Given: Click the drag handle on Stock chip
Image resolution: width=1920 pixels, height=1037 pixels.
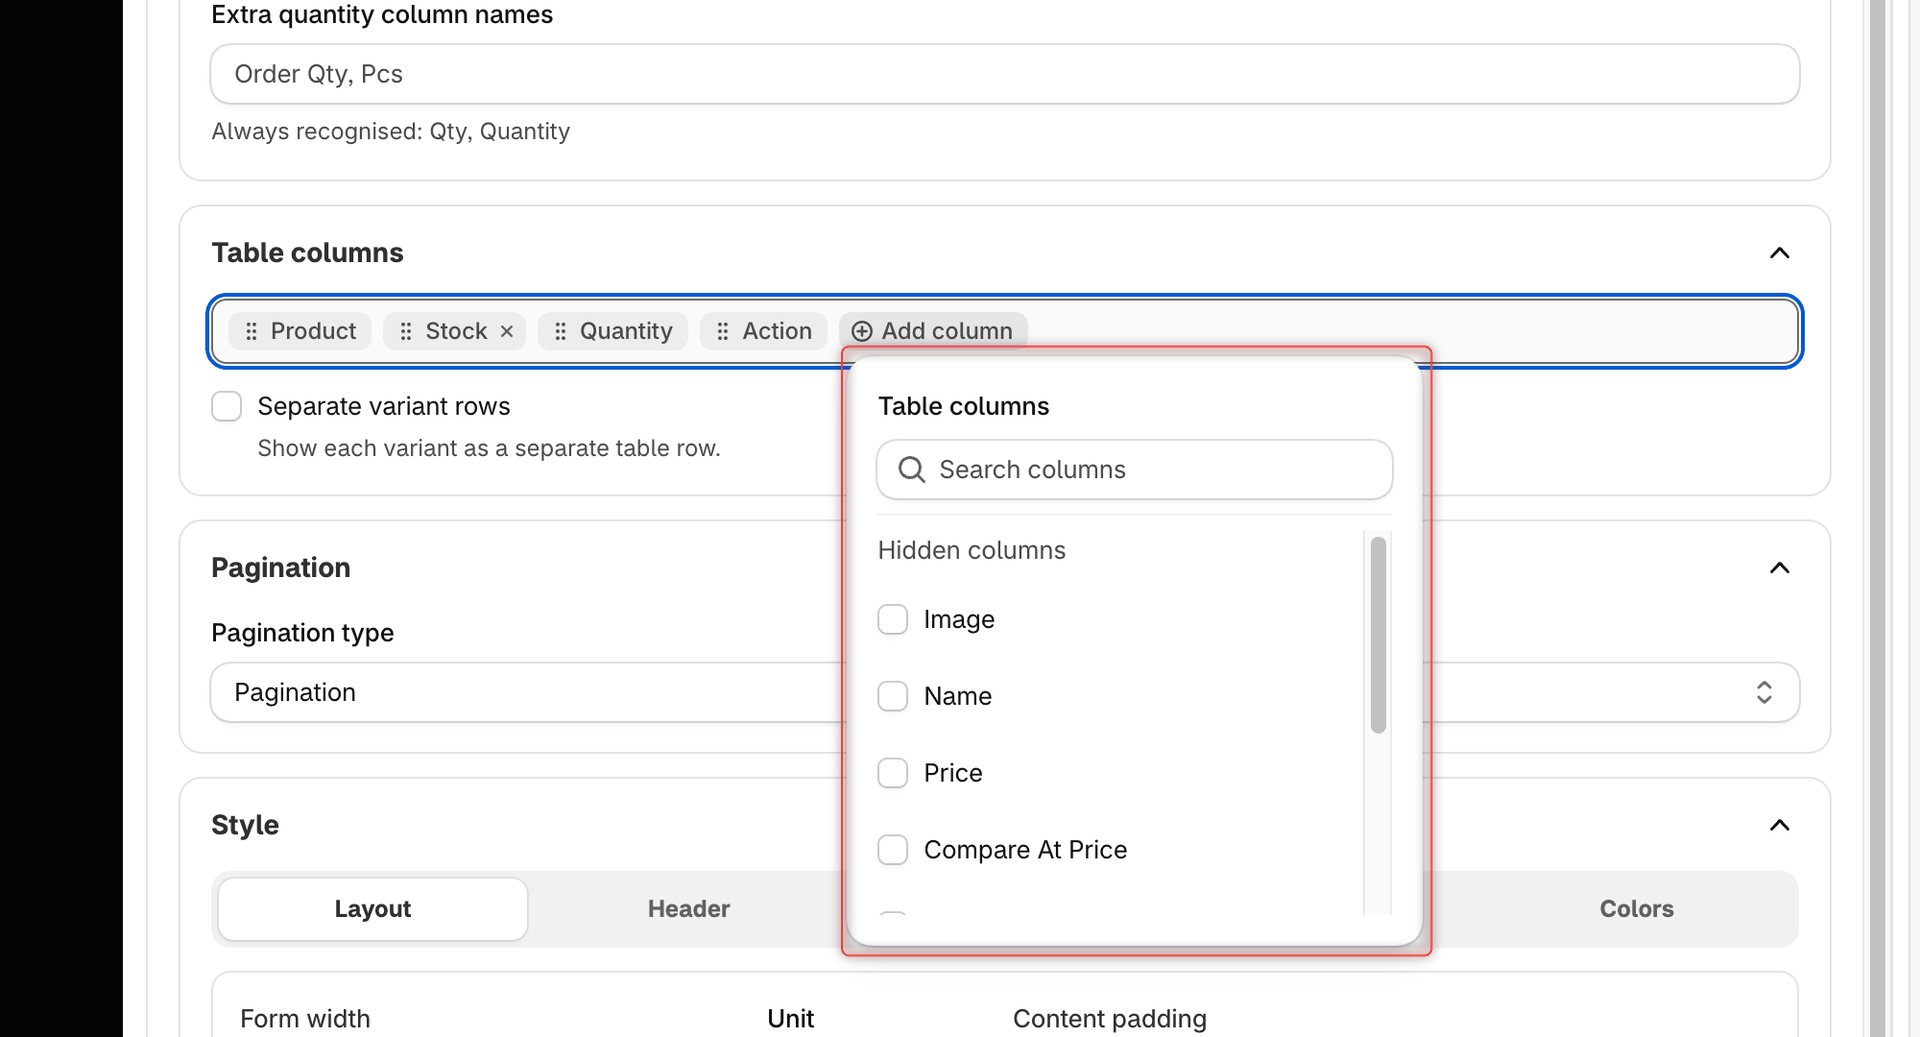Looking at the screenshot, I should point(405,331).
